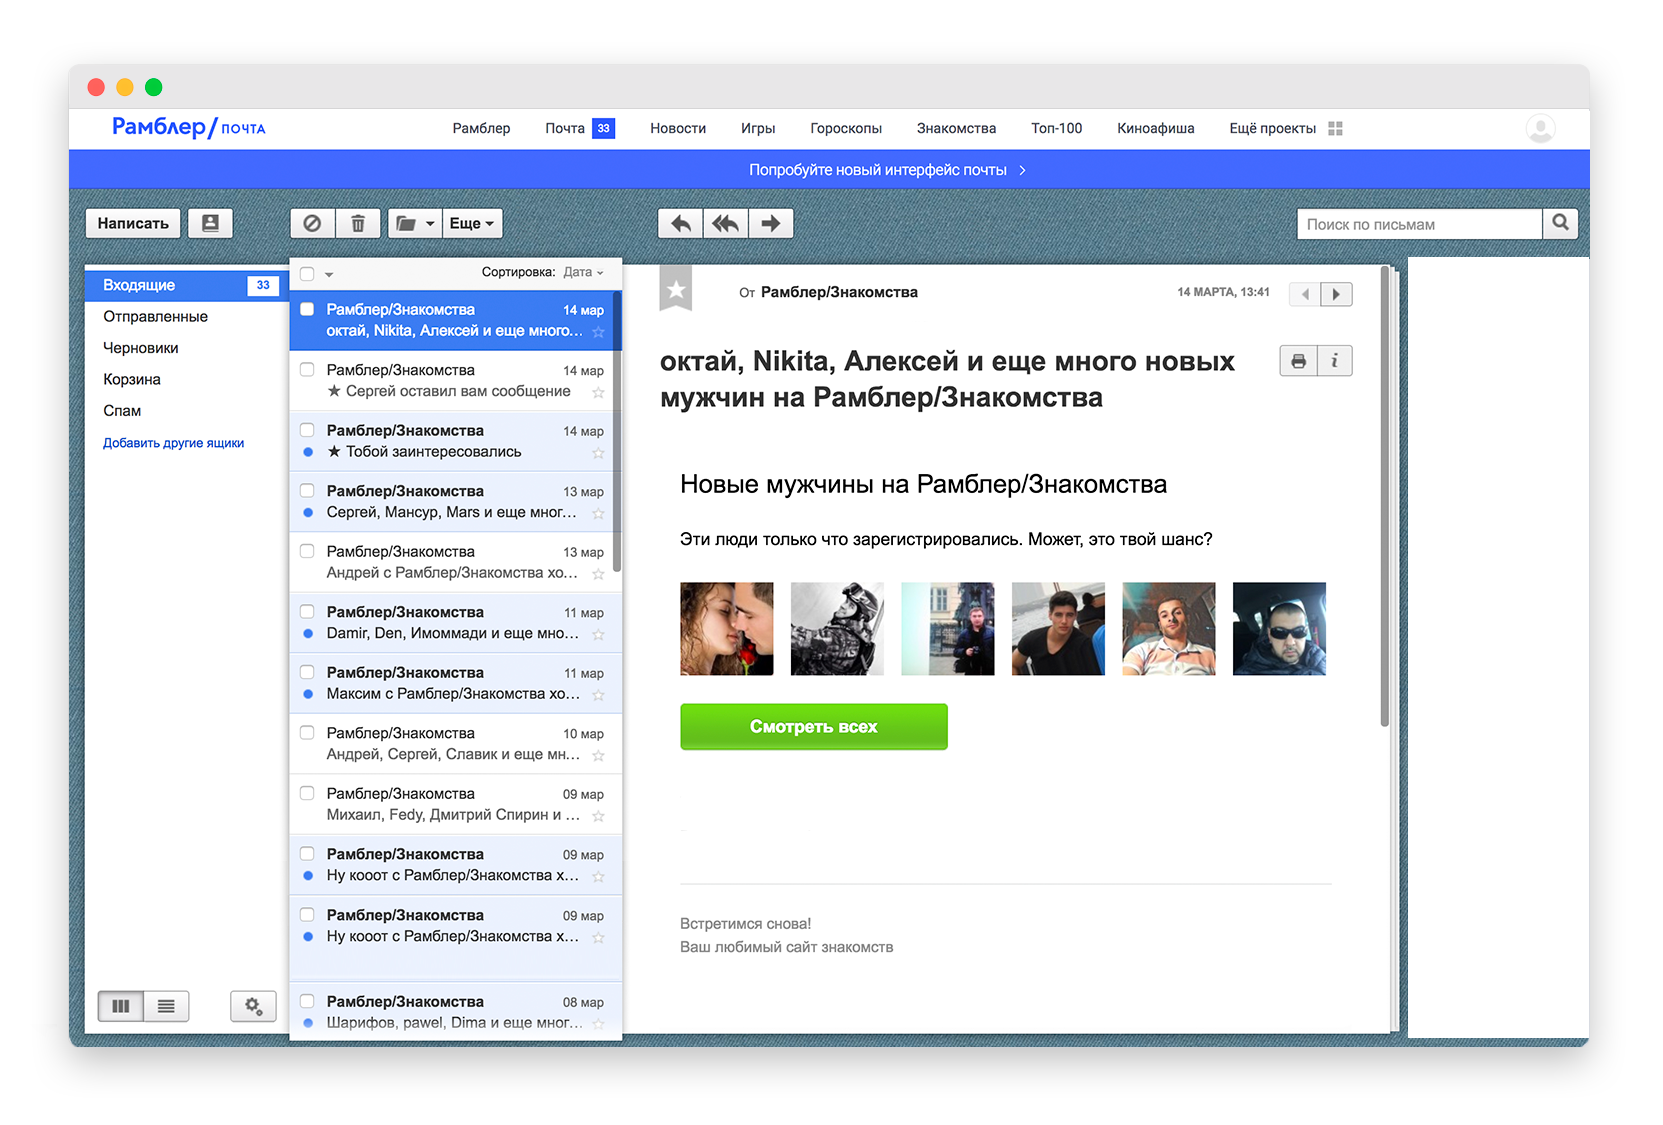Star the 'Damir, Den, Имоммади' email
The height and width of the screenshot is (1125, 1663).
point(598,635)
